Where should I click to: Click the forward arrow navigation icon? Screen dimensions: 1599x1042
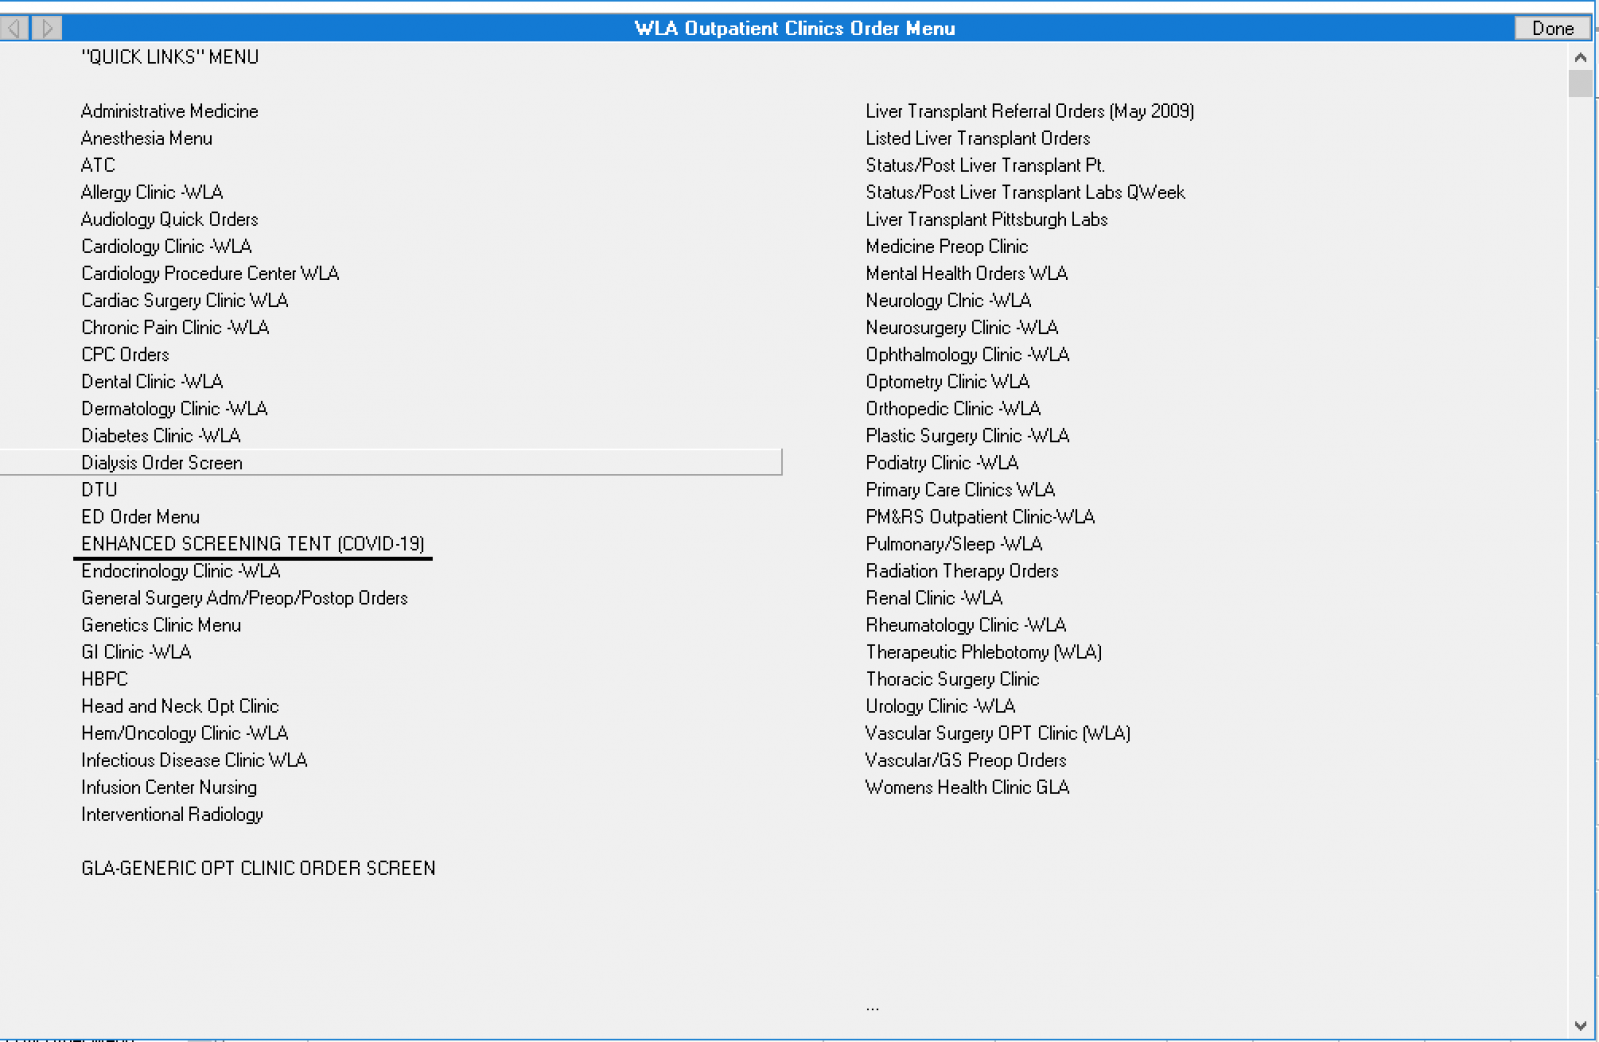47,28
